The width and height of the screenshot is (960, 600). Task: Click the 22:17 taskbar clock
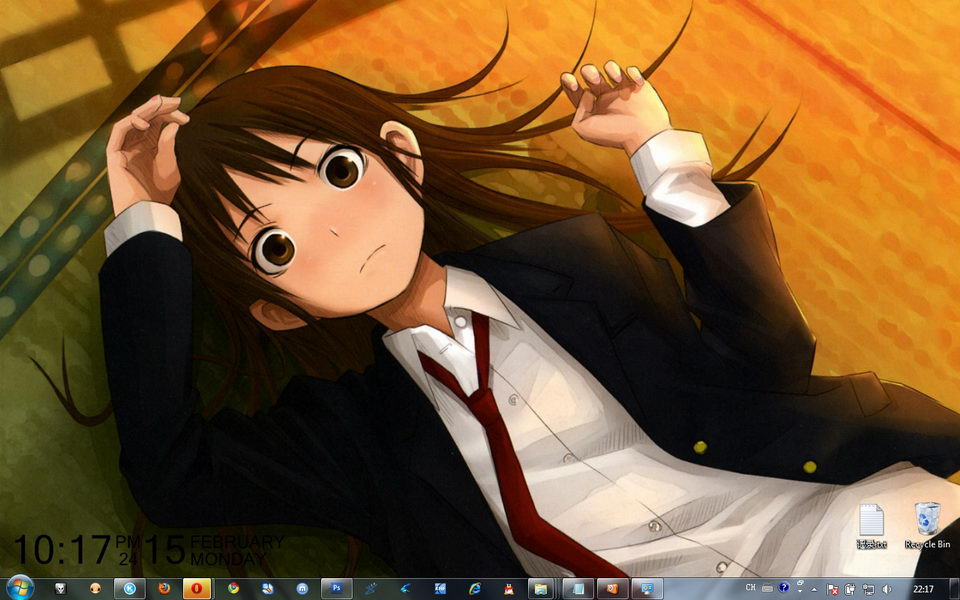pyautogui.click(x=923, y=589)
